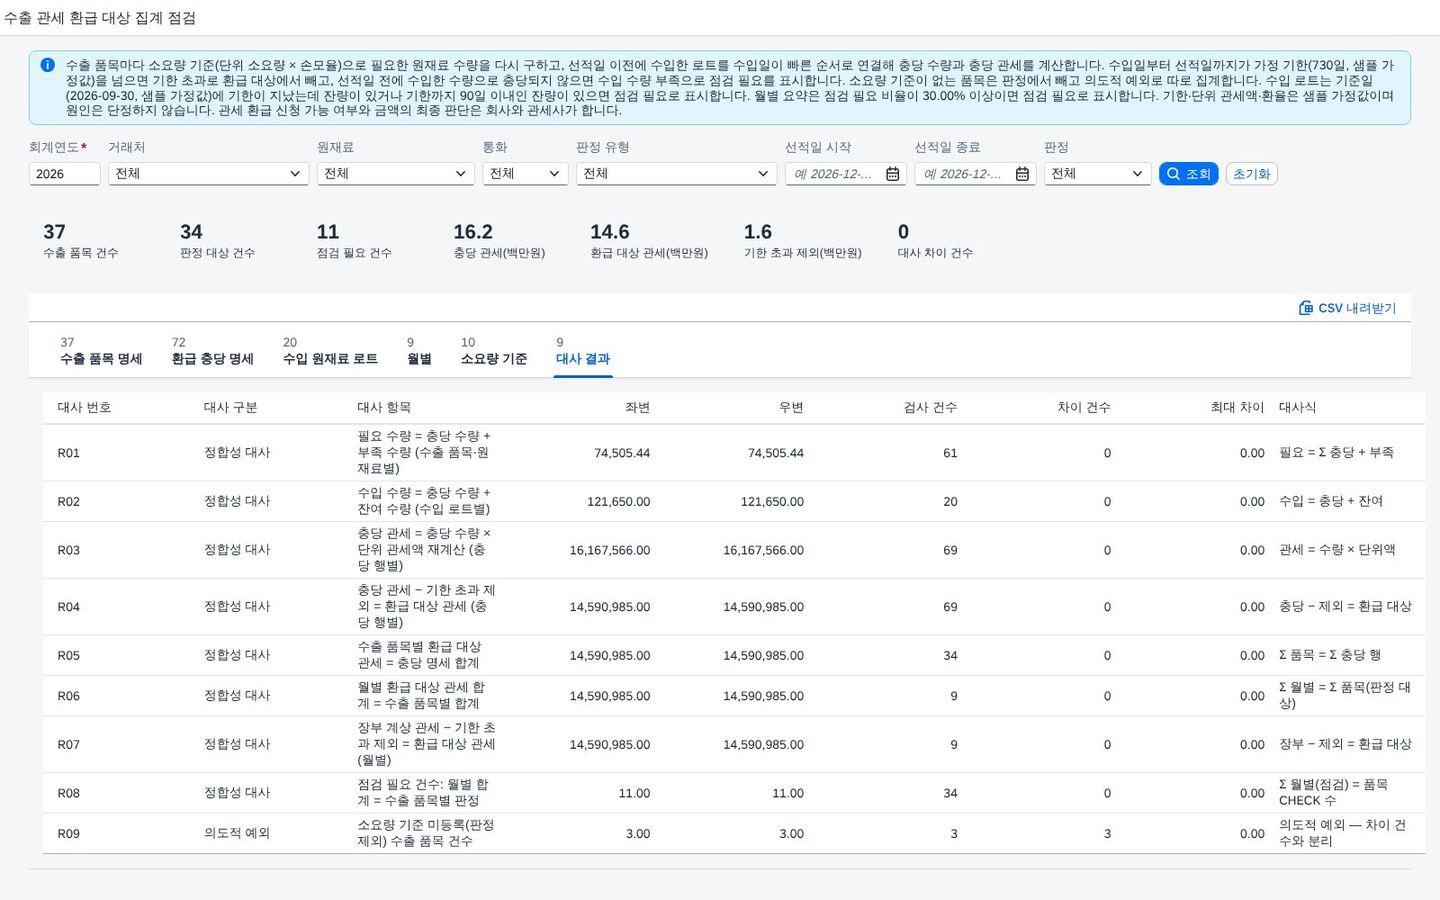Click the 대사 구분 column header
Screen dimensions: 1440x900
(230, 408)
